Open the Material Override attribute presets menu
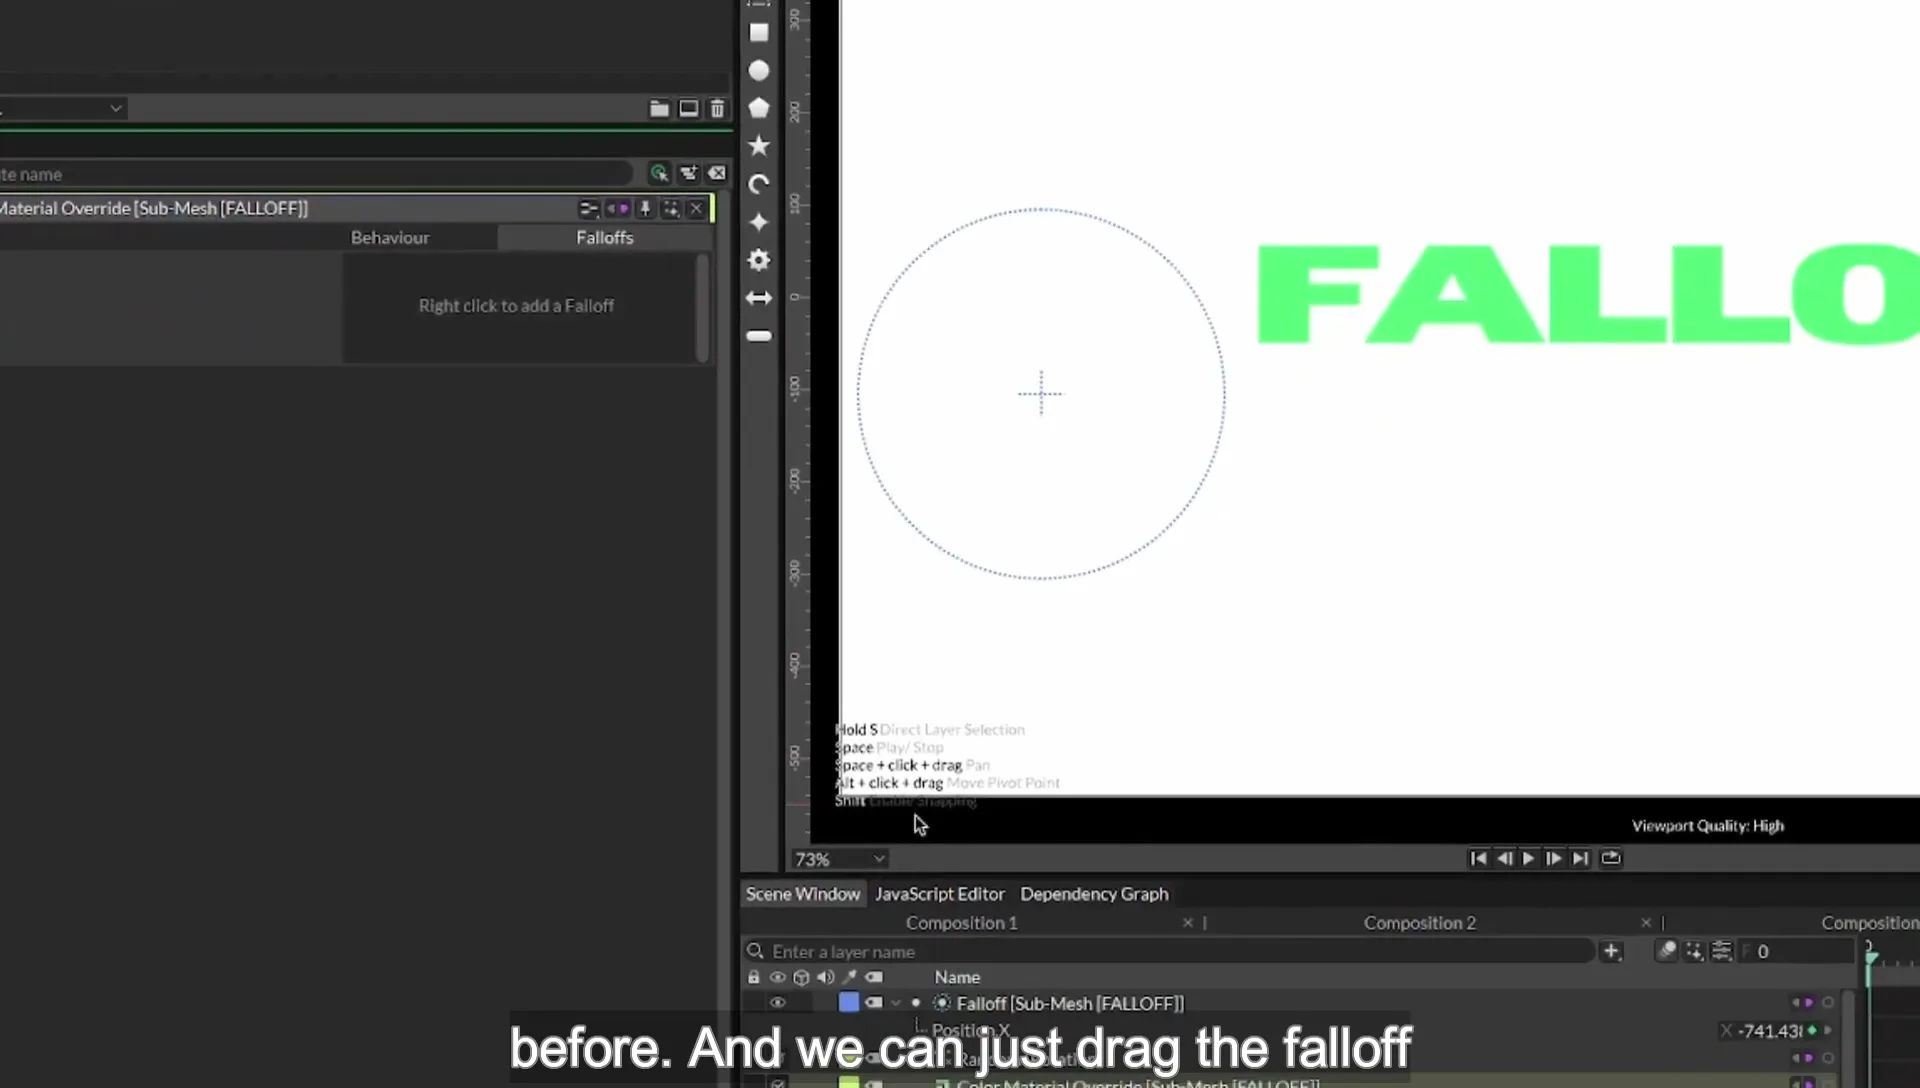The image size is (1920, 1088). [x=588, y=208]
